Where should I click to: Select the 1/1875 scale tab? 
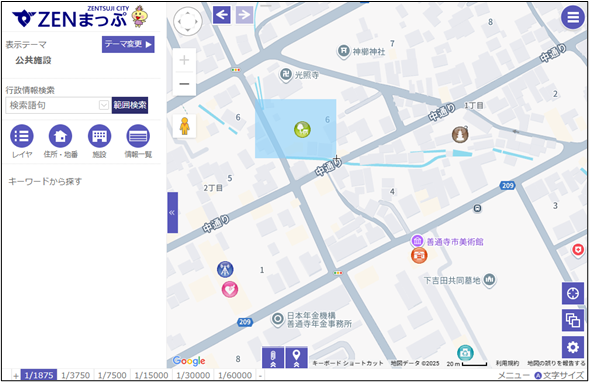(x=39, y=375)
